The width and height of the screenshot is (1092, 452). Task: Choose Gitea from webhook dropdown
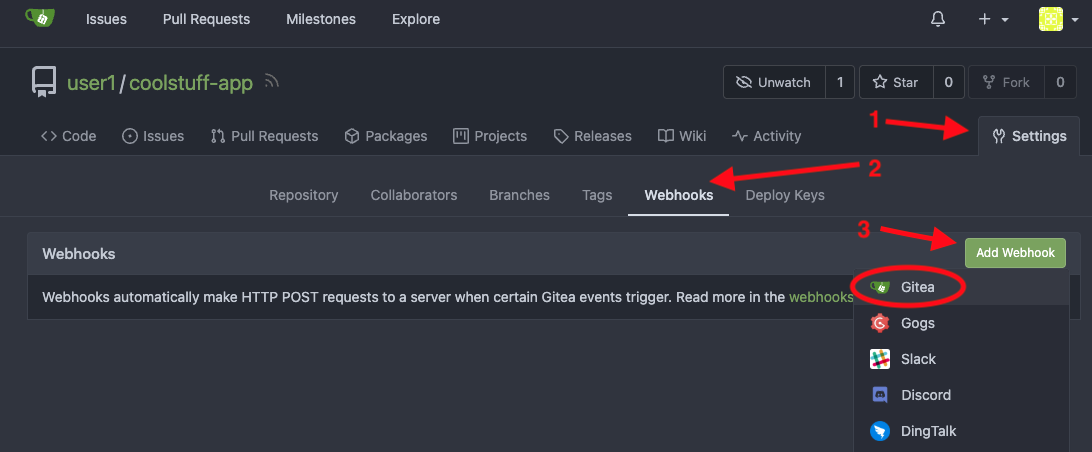click(x=961, y=287)
